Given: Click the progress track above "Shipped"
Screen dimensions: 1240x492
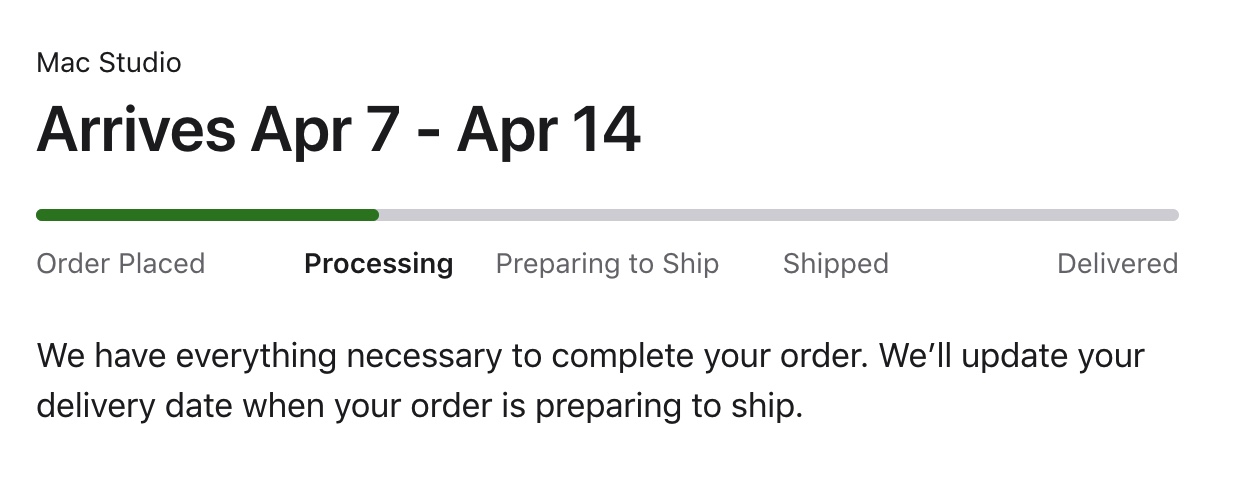Looking at the screenshot, I should 835,214.
